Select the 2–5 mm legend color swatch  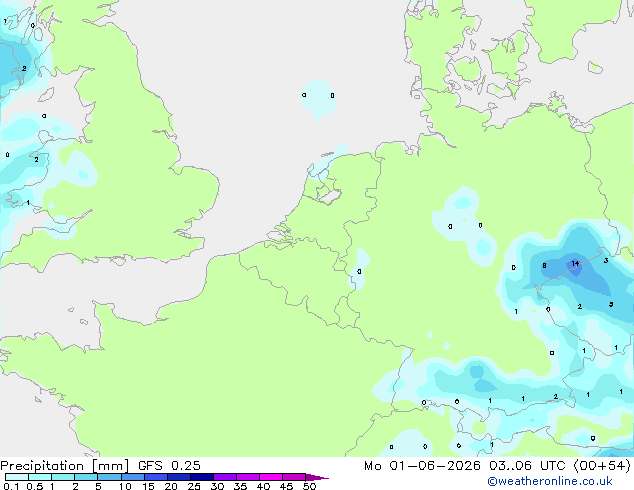(86, 477)
